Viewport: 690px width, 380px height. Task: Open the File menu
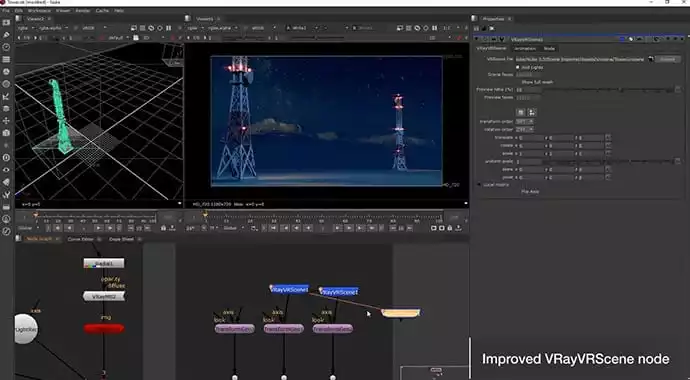tap(6, 11)
